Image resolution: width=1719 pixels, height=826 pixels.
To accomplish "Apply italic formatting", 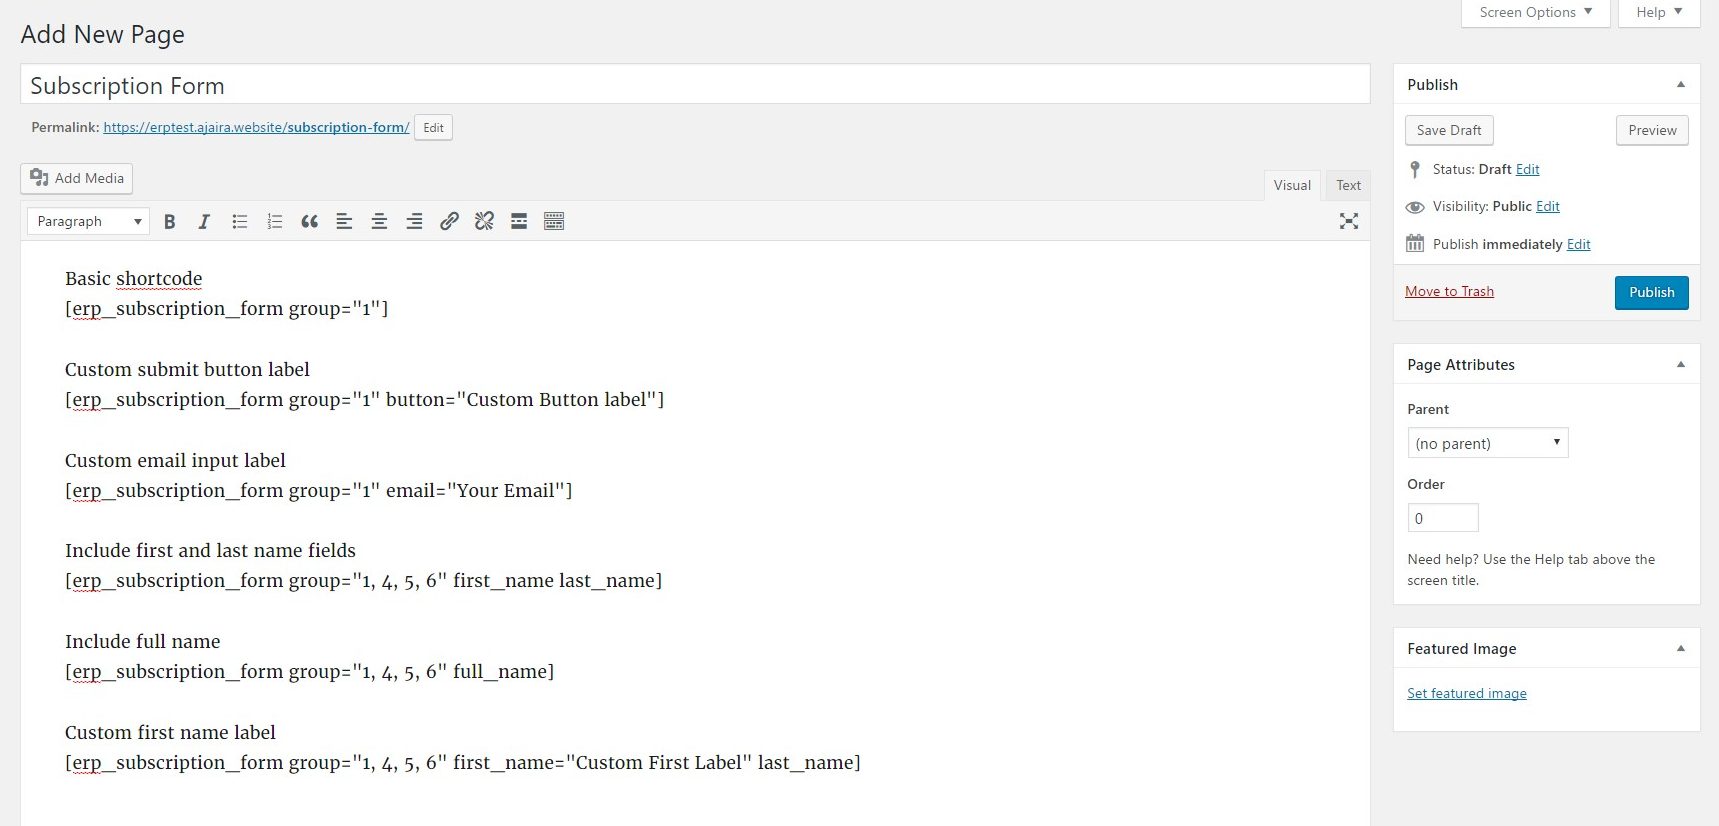I will (x=204, y=222).
